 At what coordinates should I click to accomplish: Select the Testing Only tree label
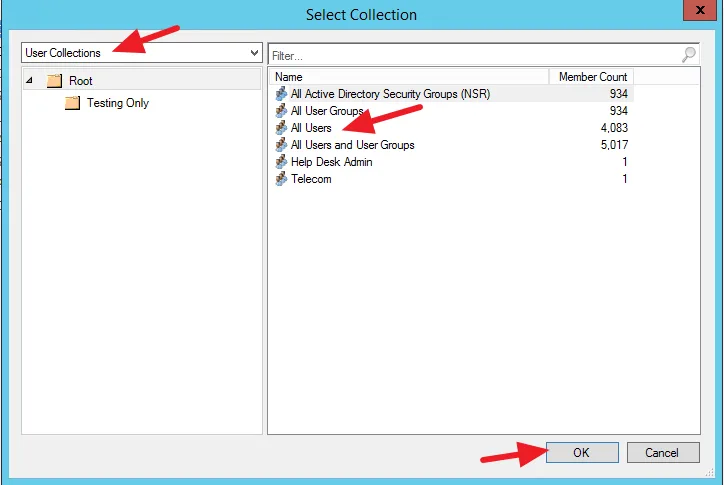coord(118,103)
